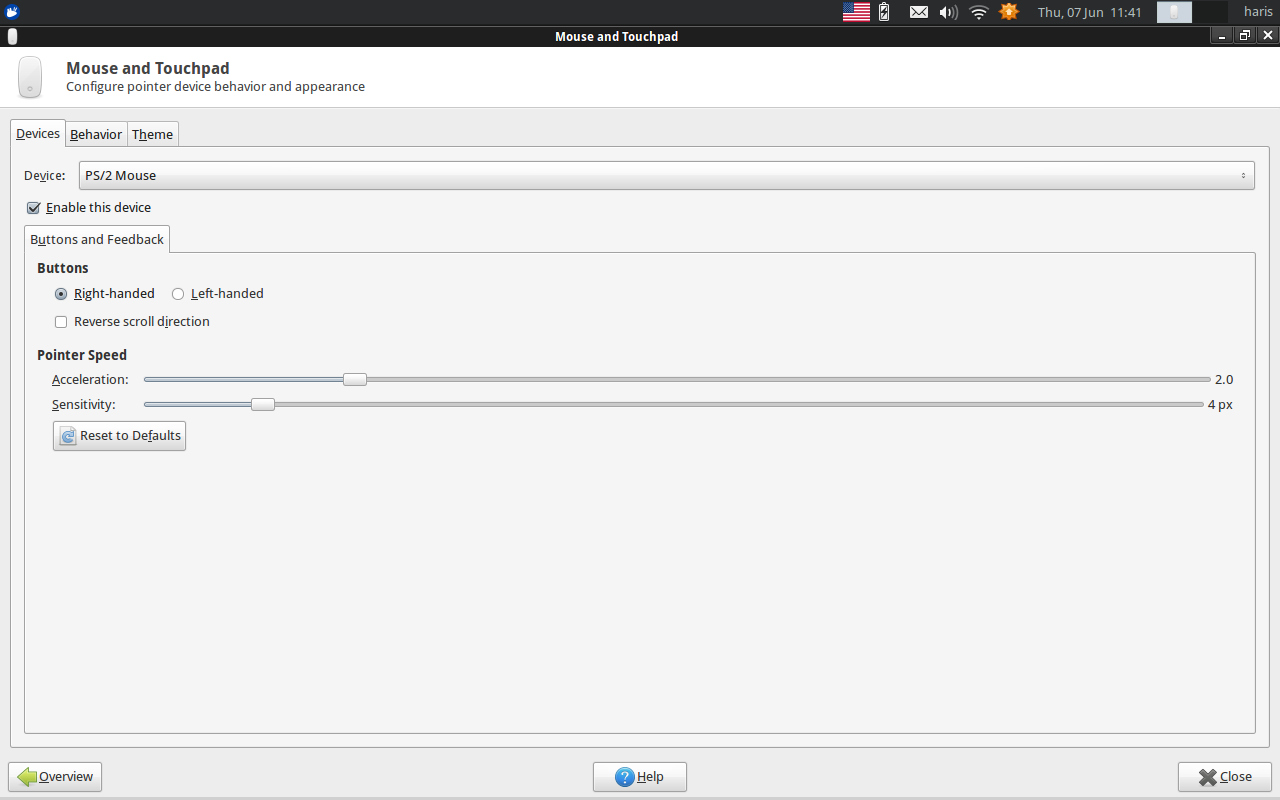Click Reset to Defaults button
Image resolution: width=1280 pixels, height=800 pixels.
[119, 436]
